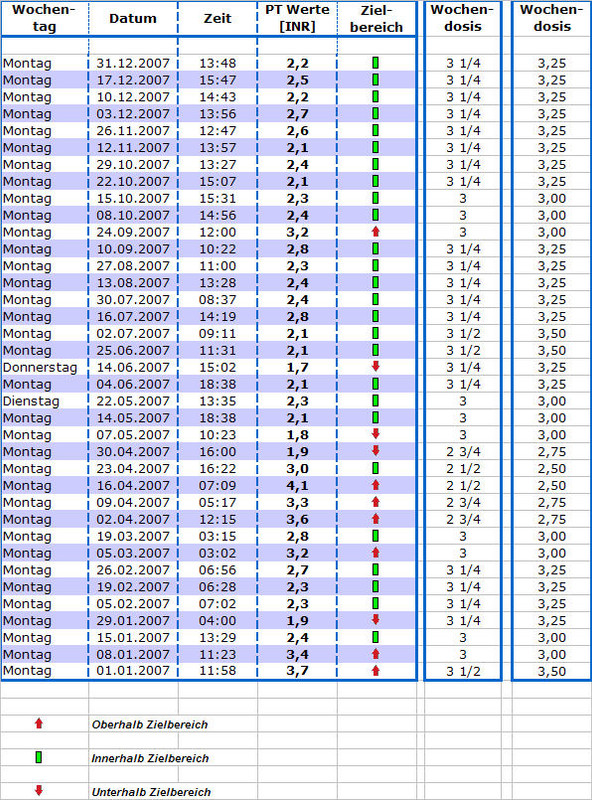Viewport: 592px width, 800px height.
Task: Select time cell 04:00
Action: point(217,620)
